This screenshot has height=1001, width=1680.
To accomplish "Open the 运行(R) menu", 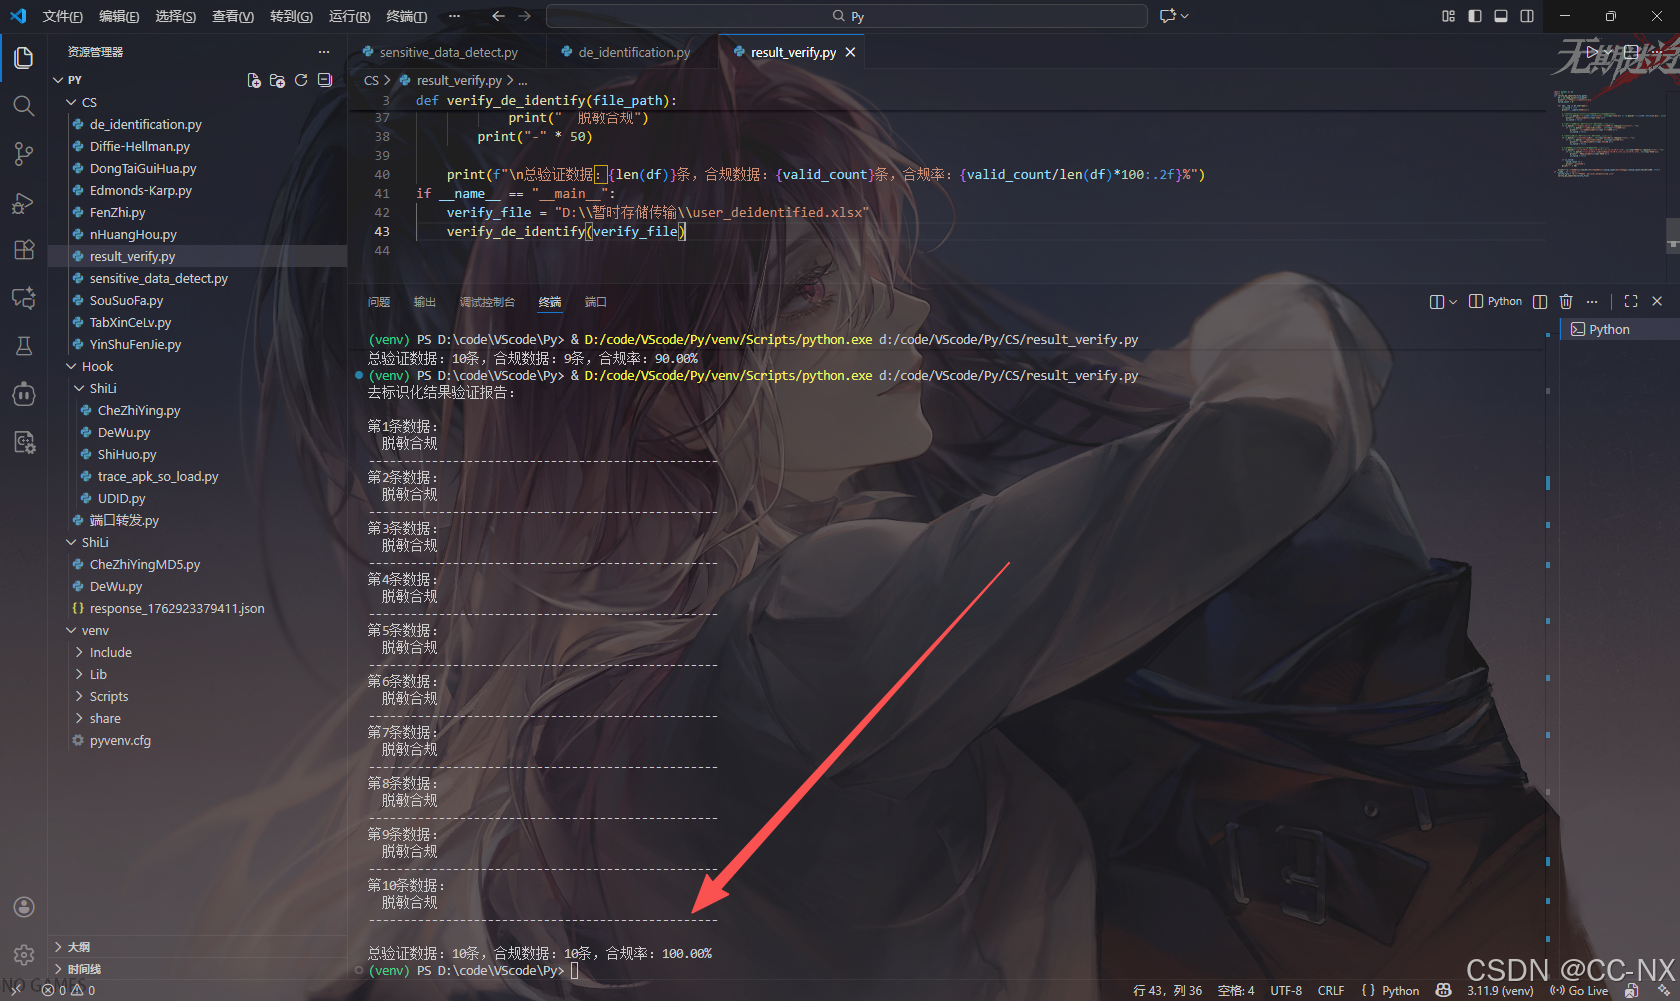I will pos(349,16).
